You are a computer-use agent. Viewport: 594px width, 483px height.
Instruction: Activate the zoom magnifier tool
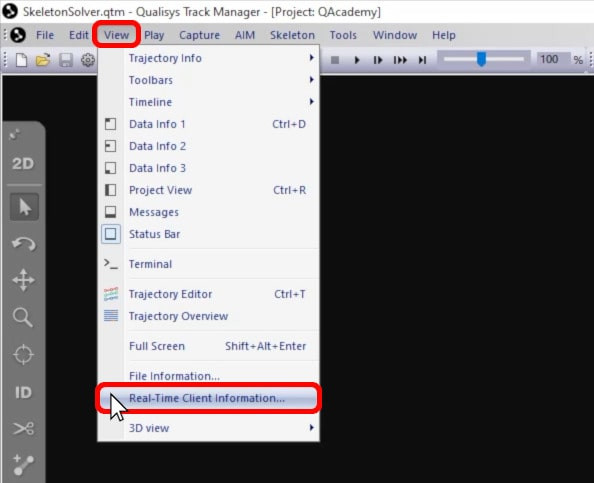point(23,317)
